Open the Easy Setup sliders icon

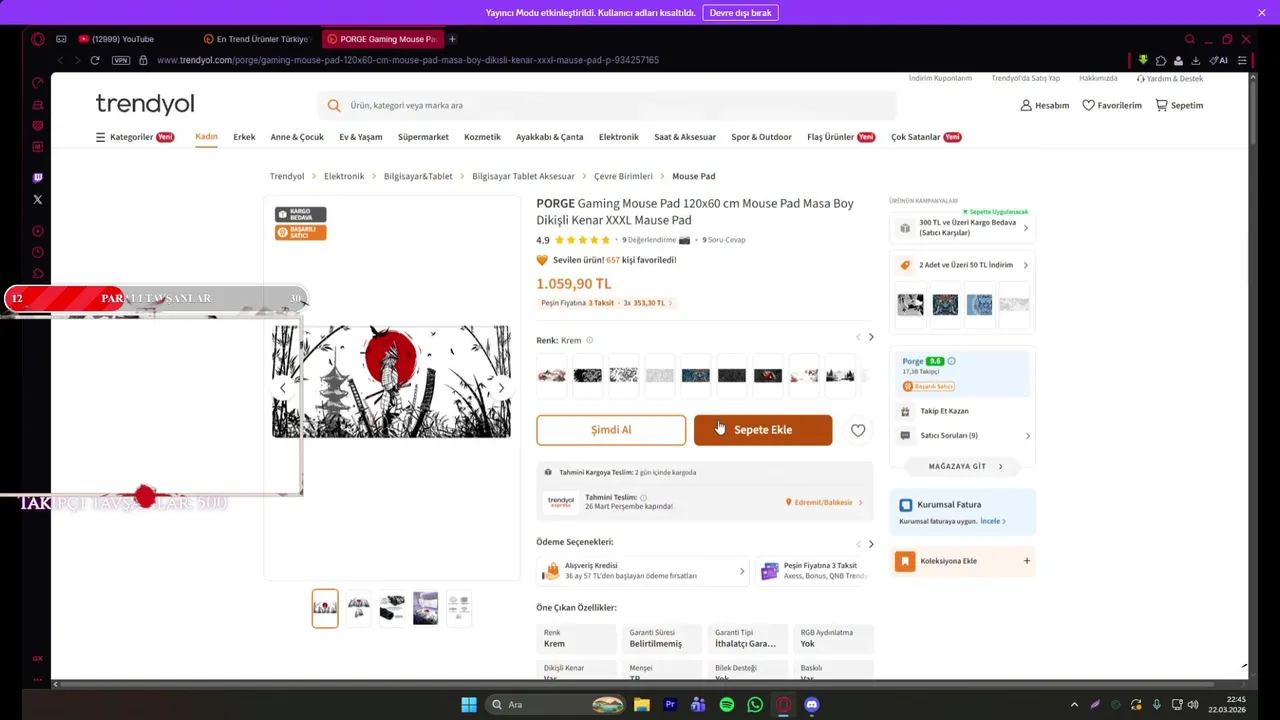coord(1242,60)
